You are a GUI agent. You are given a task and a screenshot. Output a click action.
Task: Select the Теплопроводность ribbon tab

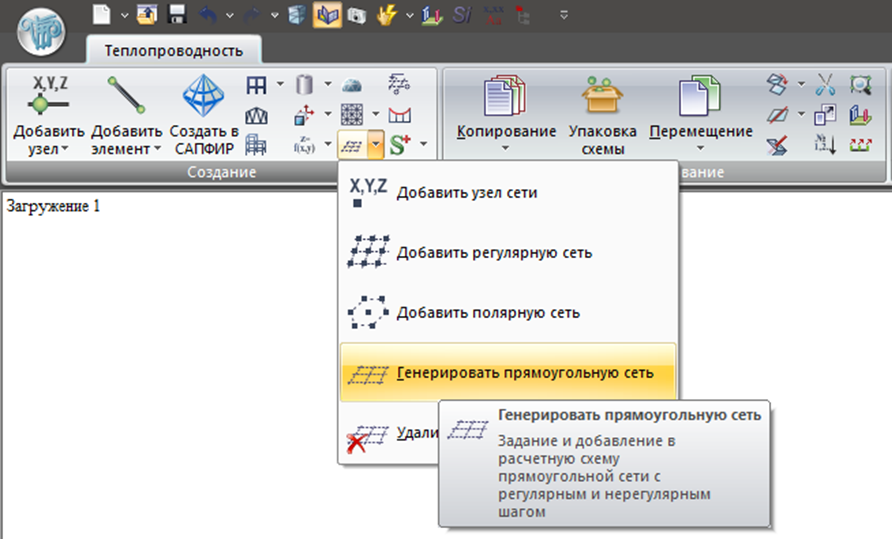174,51
